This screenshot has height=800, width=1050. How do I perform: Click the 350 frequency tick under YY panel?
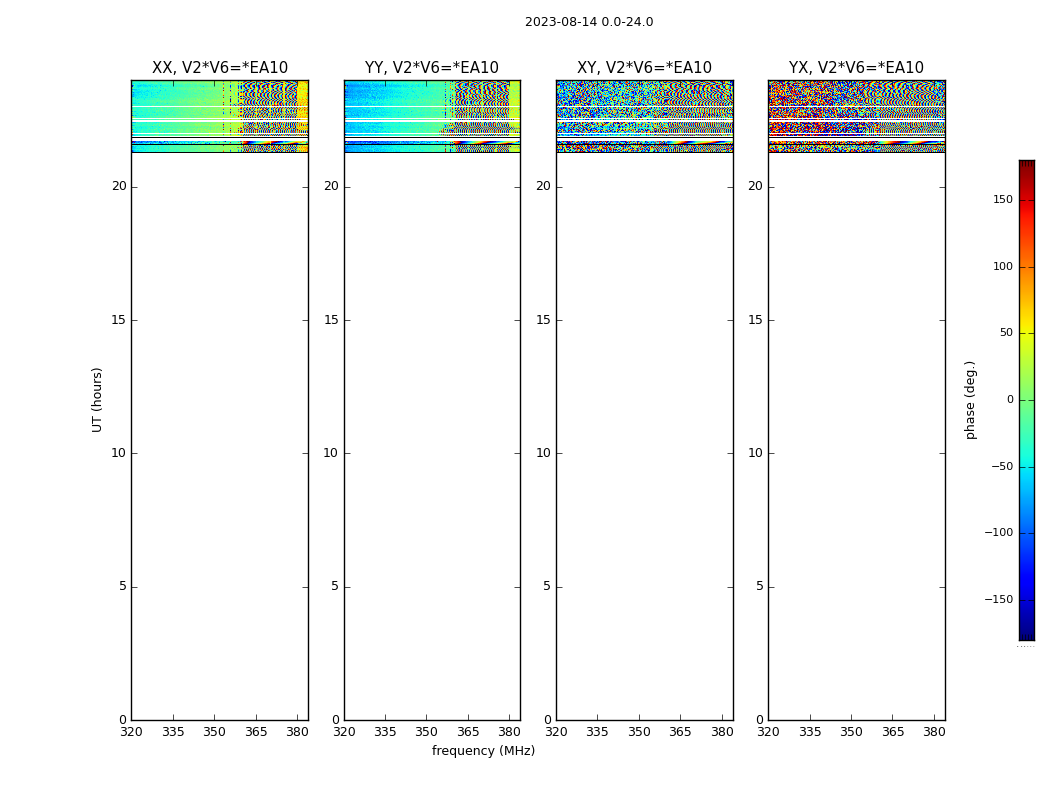tap(427, 732)
